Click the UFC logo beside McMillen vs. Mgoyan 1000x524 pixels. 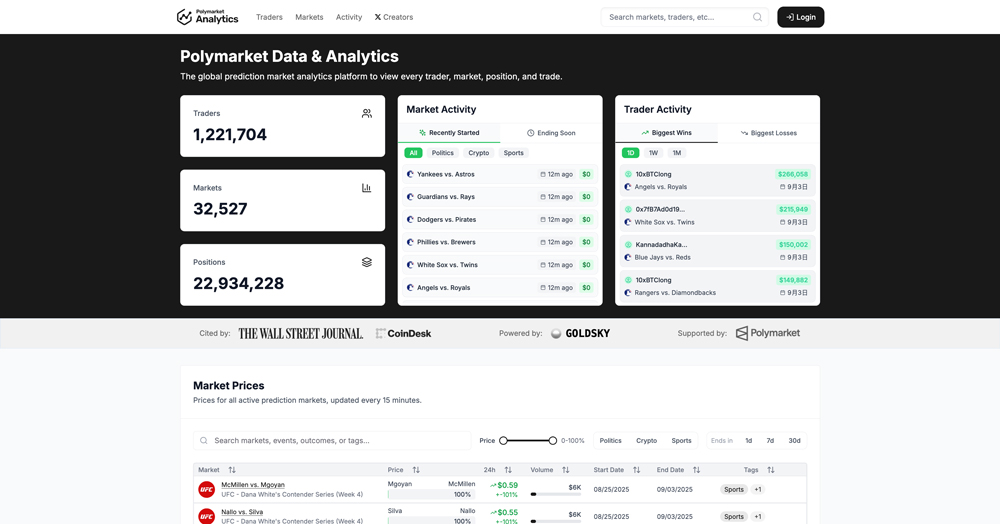click(206, 489)
